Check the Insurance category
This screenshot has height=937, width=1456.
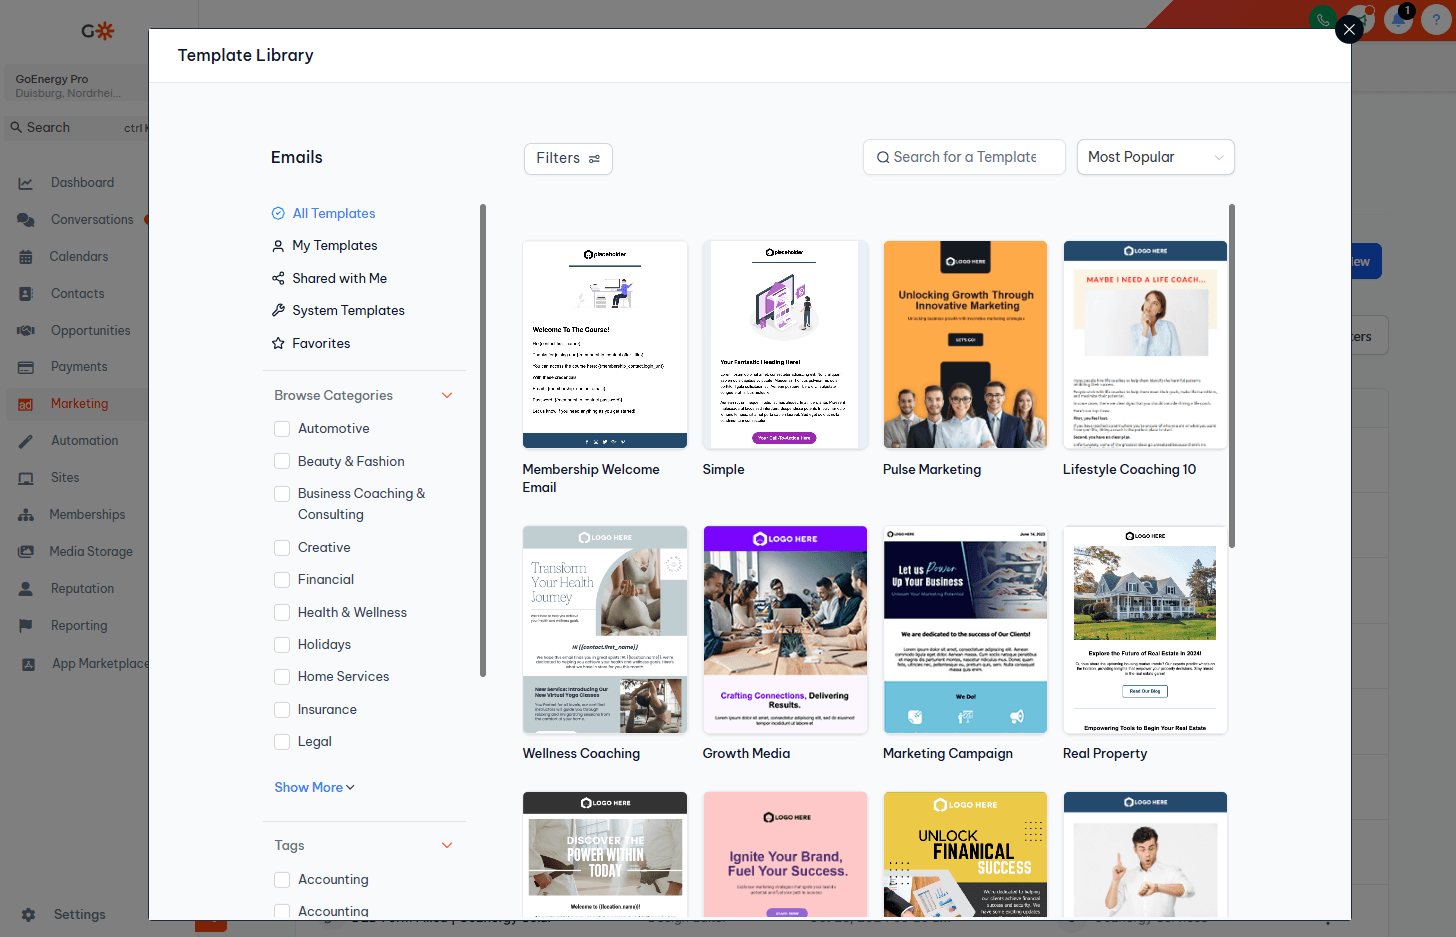point(282,710)
